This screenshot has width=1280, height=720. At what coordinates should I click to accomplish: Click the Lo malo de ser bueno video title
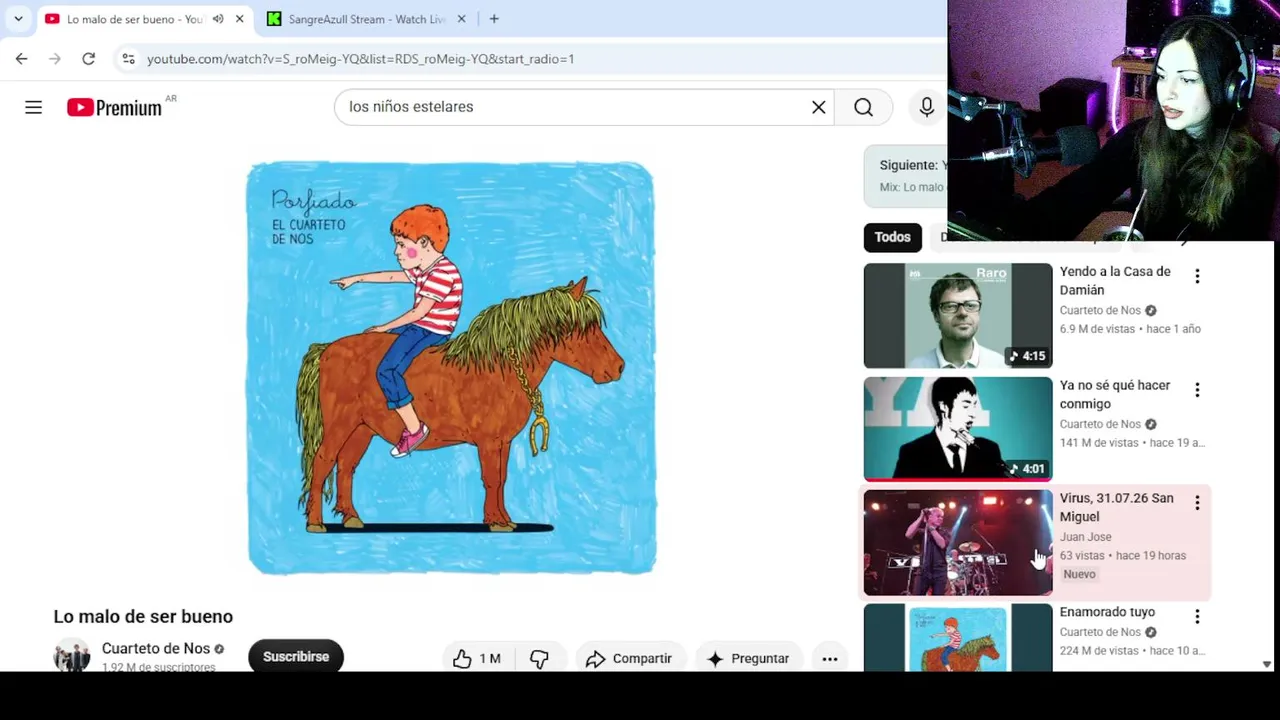click(143, 617)
